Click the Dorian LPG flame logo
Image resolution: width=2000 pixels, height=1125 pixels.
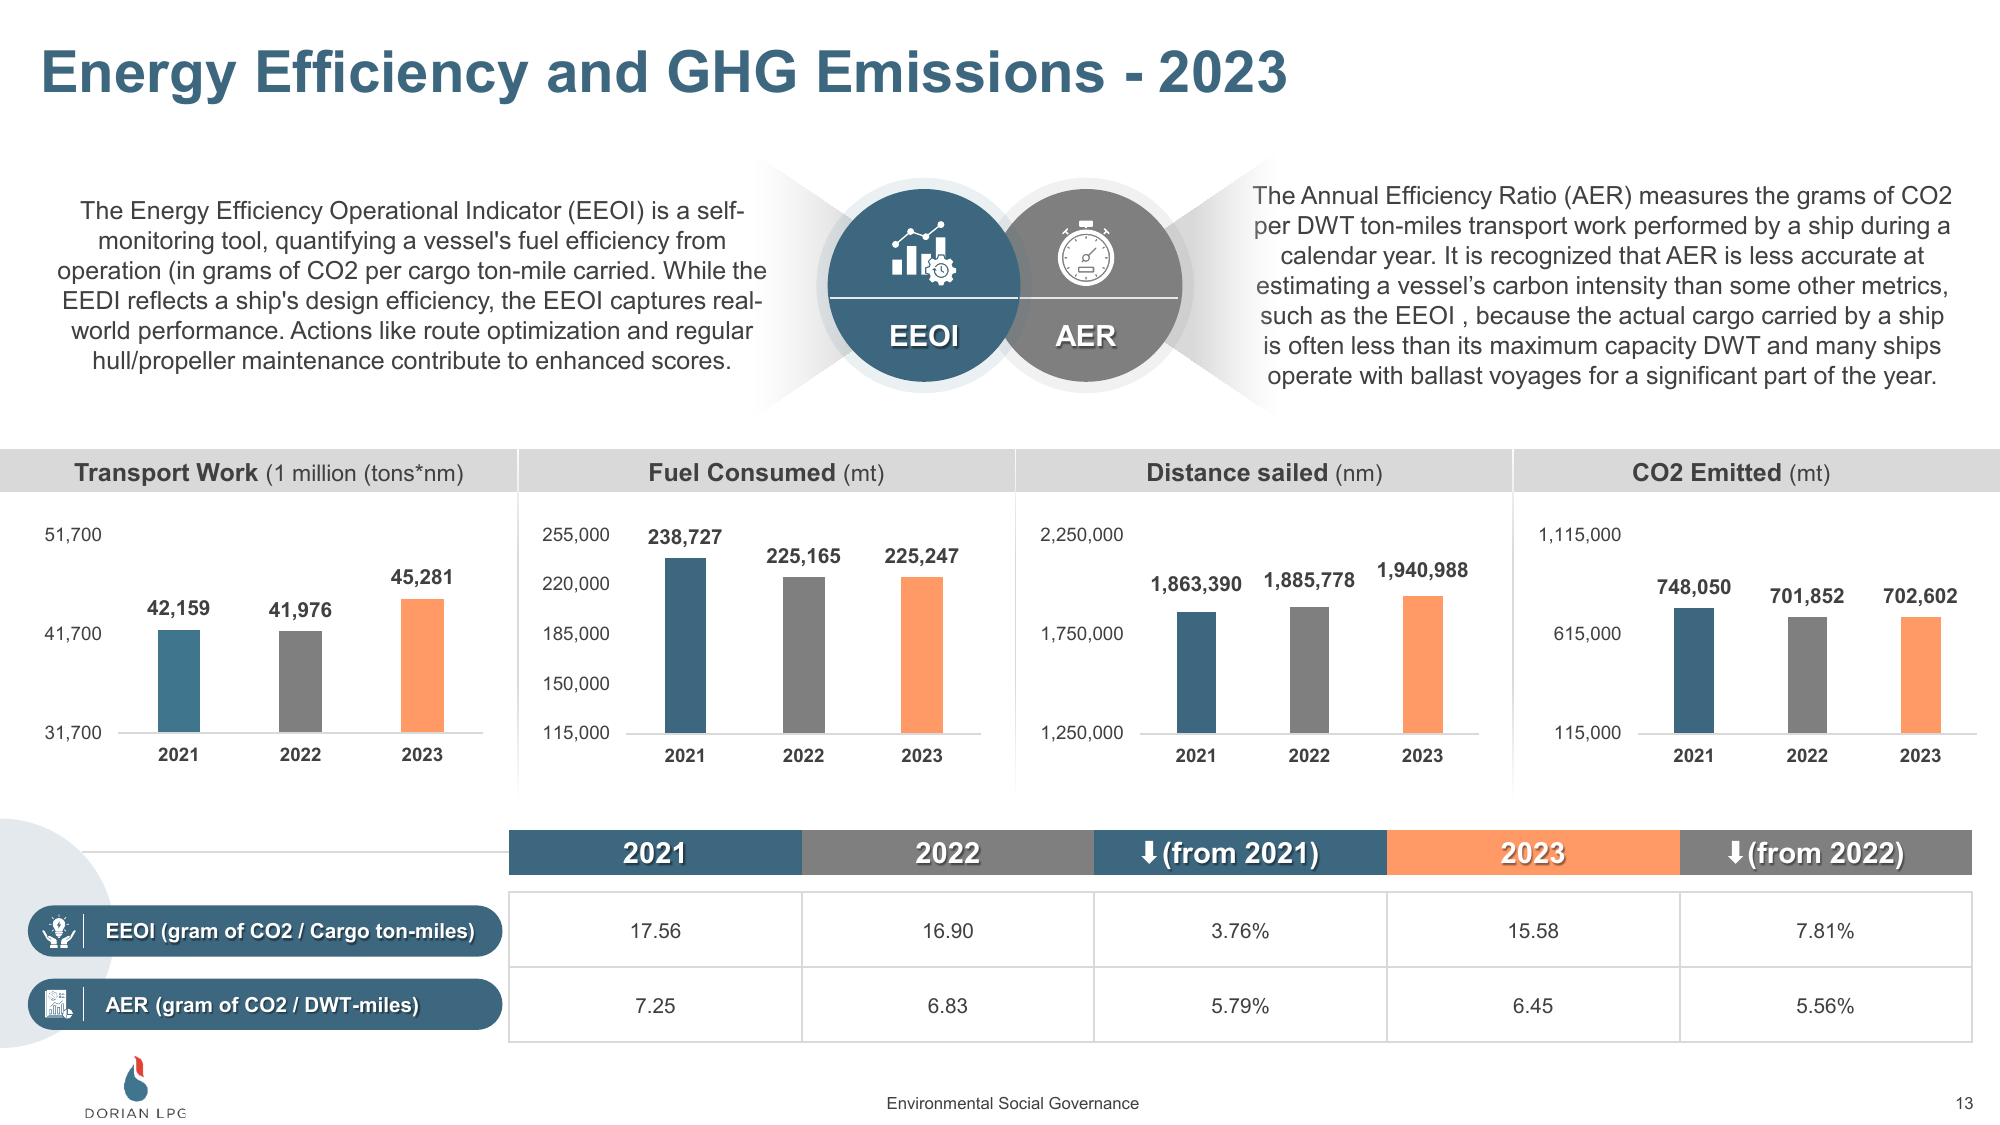[x=136, y=1078]
